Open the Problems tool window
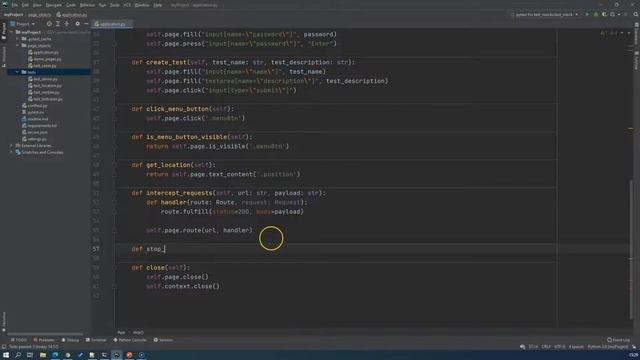640x360 pixels. coord(44,340)
